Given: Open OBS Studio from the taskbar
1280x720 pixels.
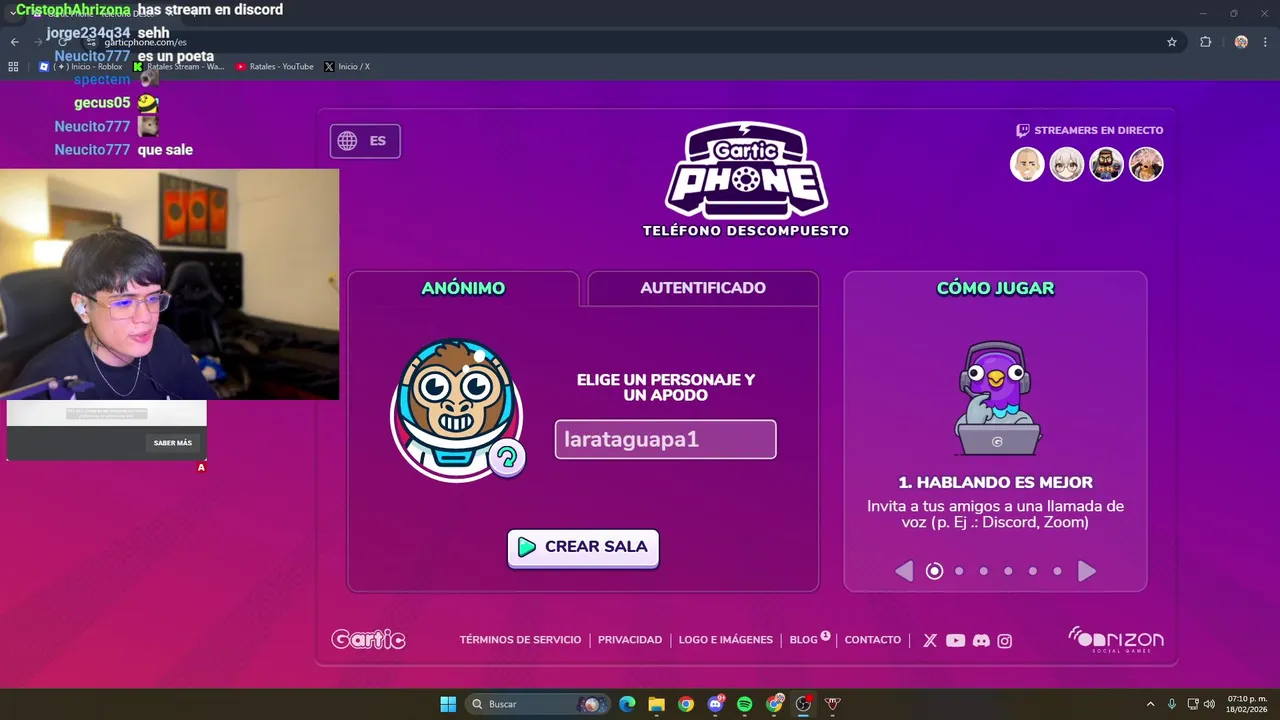Looking at the screenshot, I should pos(803,704).
